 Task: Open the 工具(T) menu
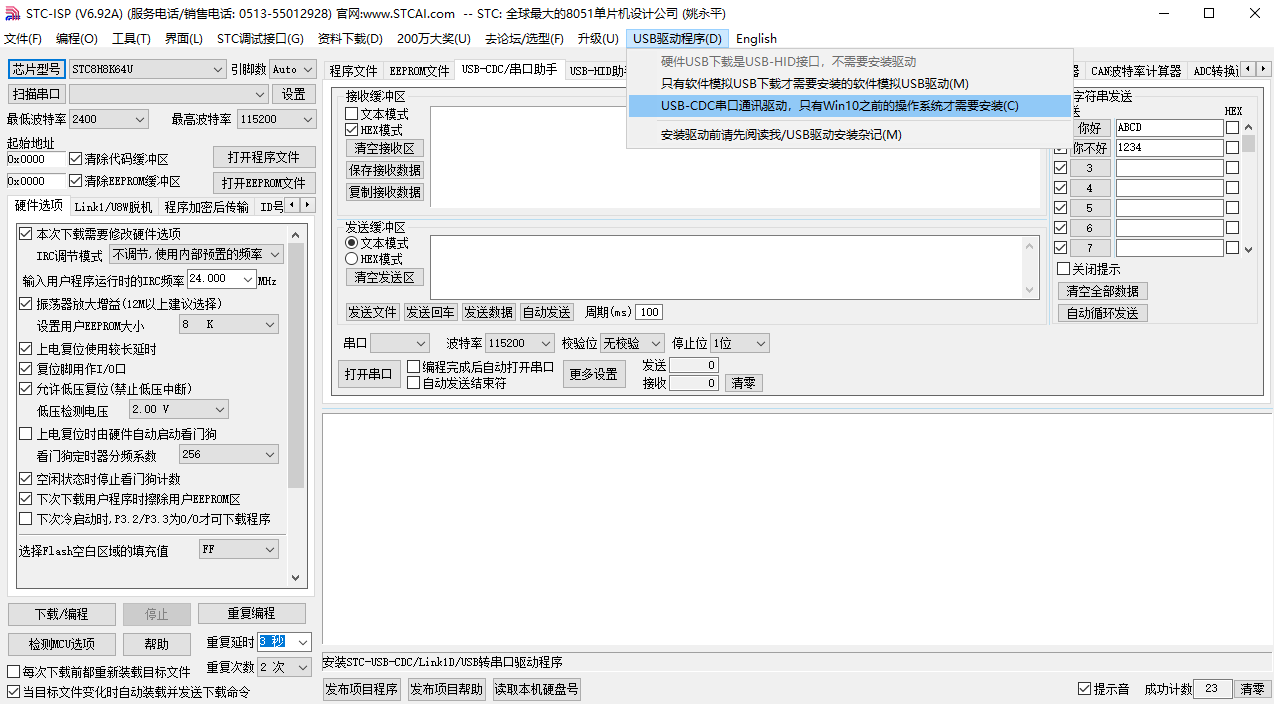[x=131, y=39]
